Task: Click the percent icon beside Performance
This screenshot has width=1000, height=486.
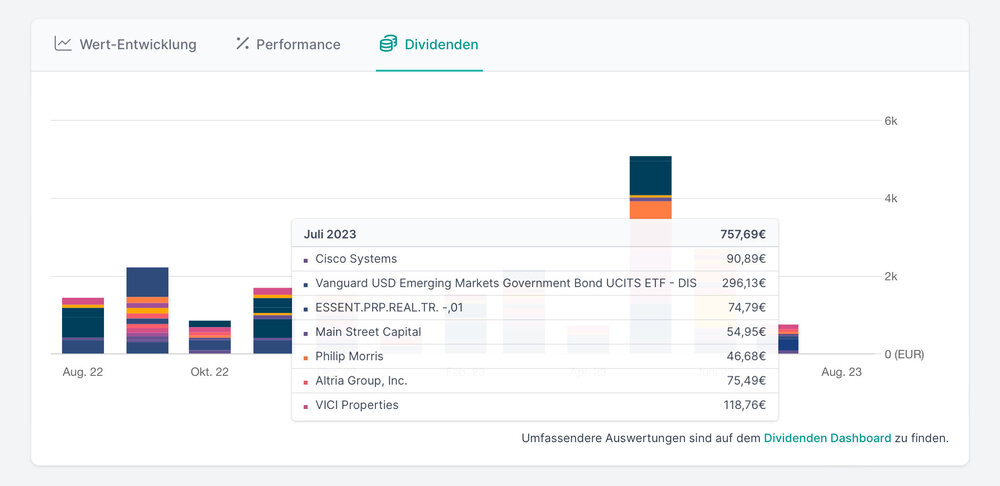Action: pyautogui.click(x=242, y=44)
